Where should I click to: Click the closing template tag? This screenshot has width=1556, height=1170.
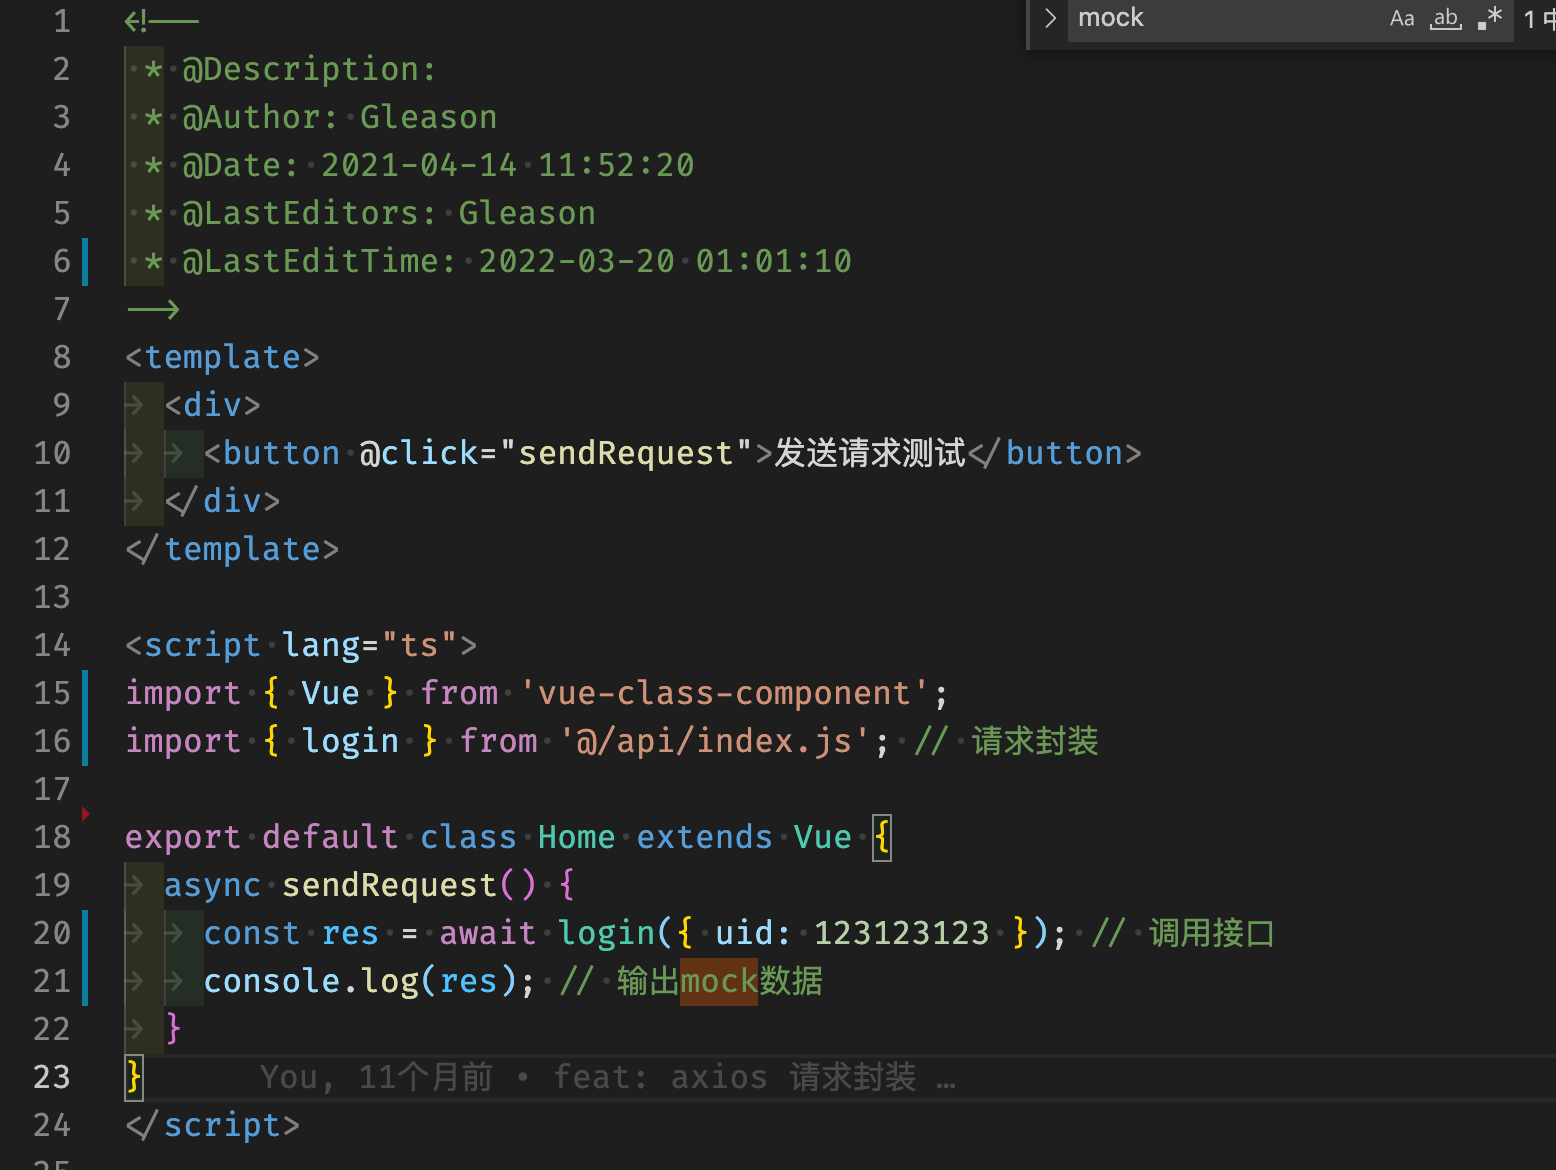click(232, 549)
